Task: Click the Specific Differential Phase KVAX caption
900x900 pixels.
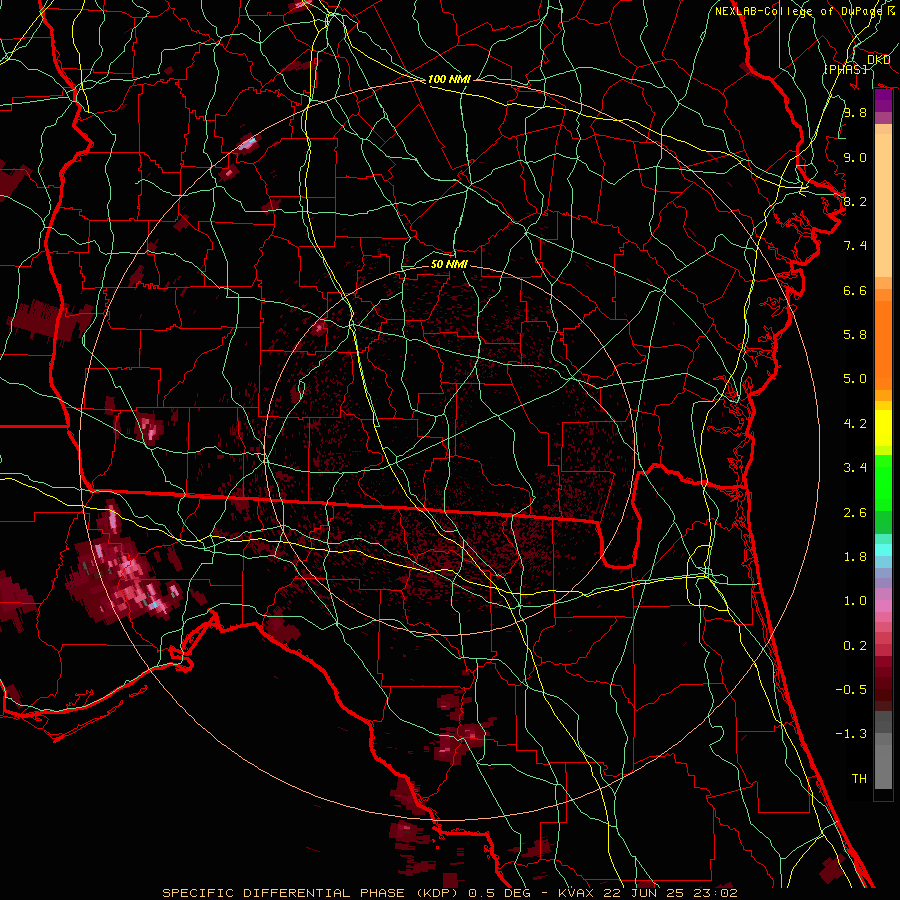Action: (x=449, y=893)
